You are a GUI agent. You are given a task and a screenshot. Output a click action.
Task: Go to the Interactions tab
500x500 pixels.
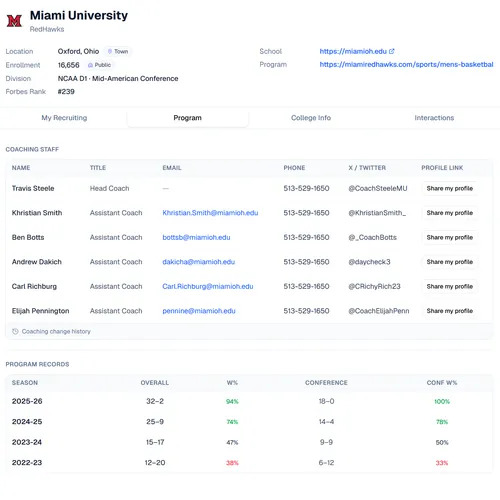point(434,118)
